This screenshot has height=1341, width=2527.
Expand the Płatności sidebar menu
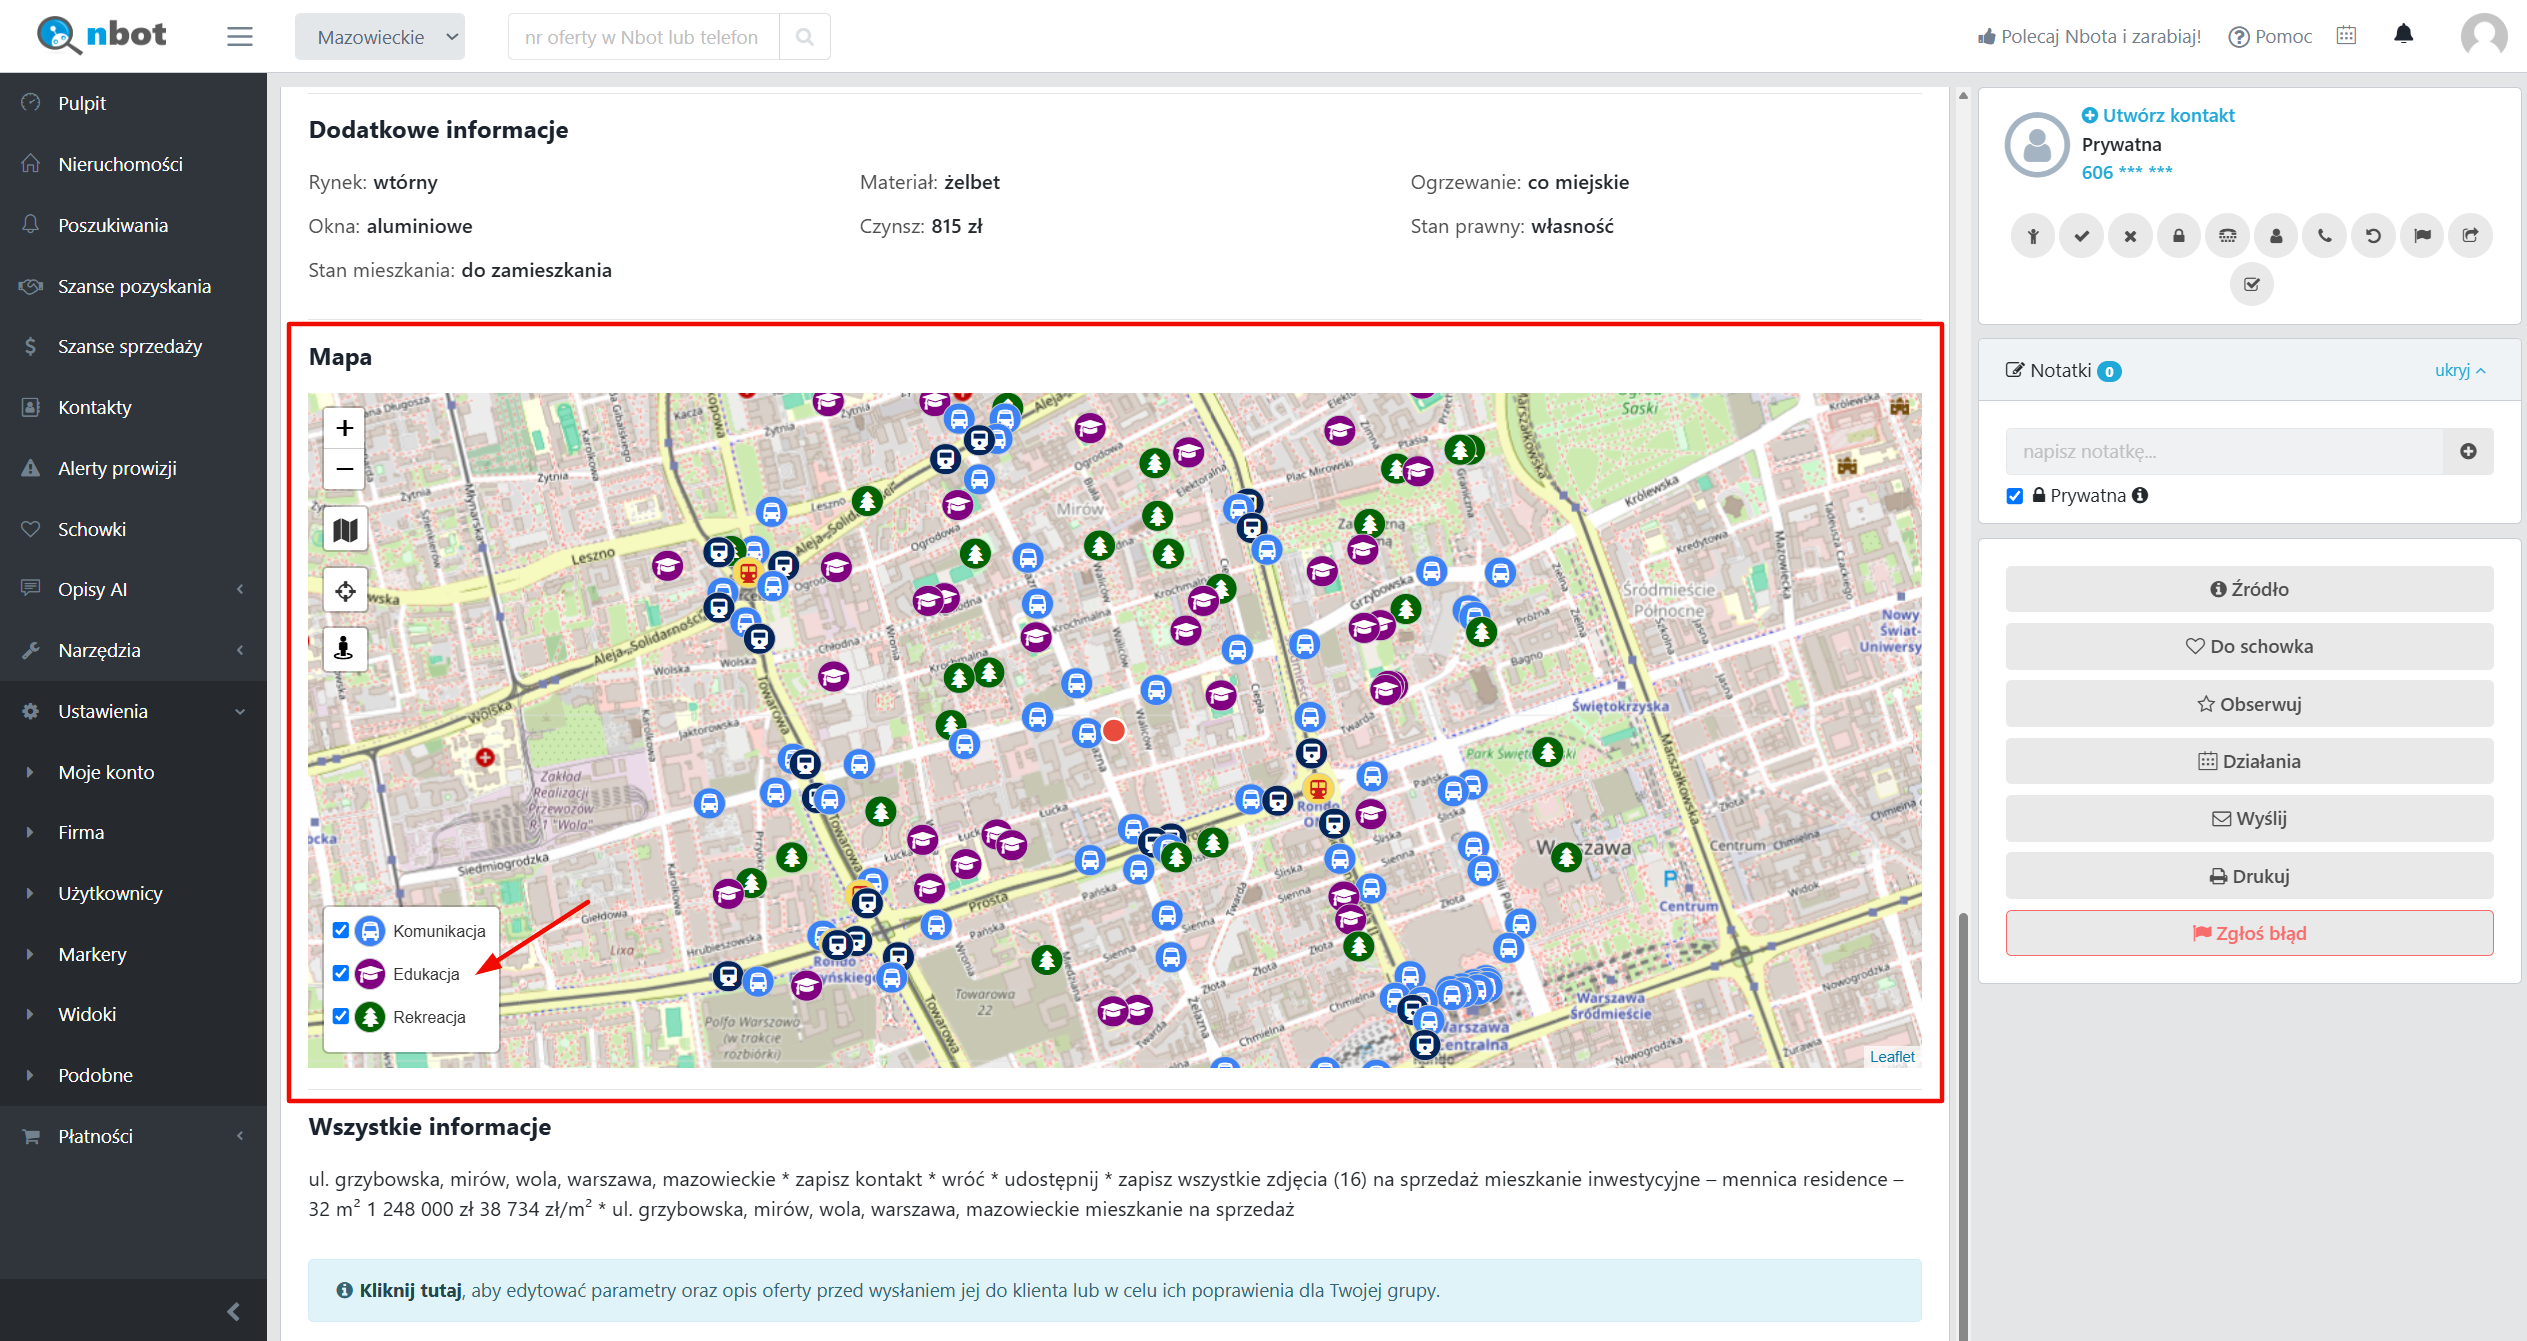pyautogui.click(x=134, y=1136)
